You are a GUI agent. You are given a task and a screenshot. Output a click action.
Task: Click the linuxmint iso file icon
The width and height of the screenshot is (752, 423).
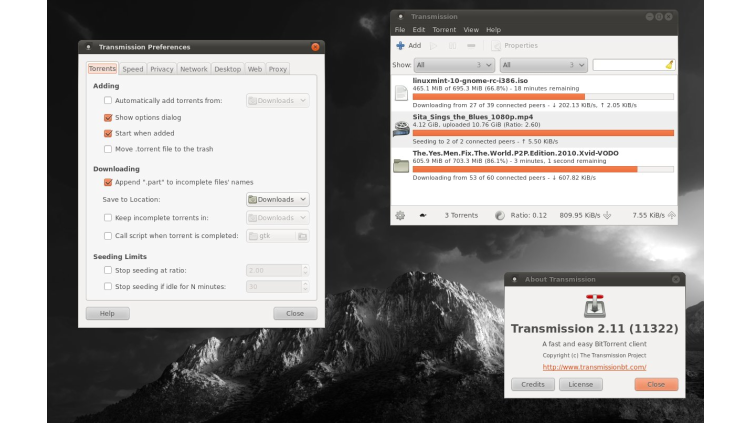tap(401, 93)
